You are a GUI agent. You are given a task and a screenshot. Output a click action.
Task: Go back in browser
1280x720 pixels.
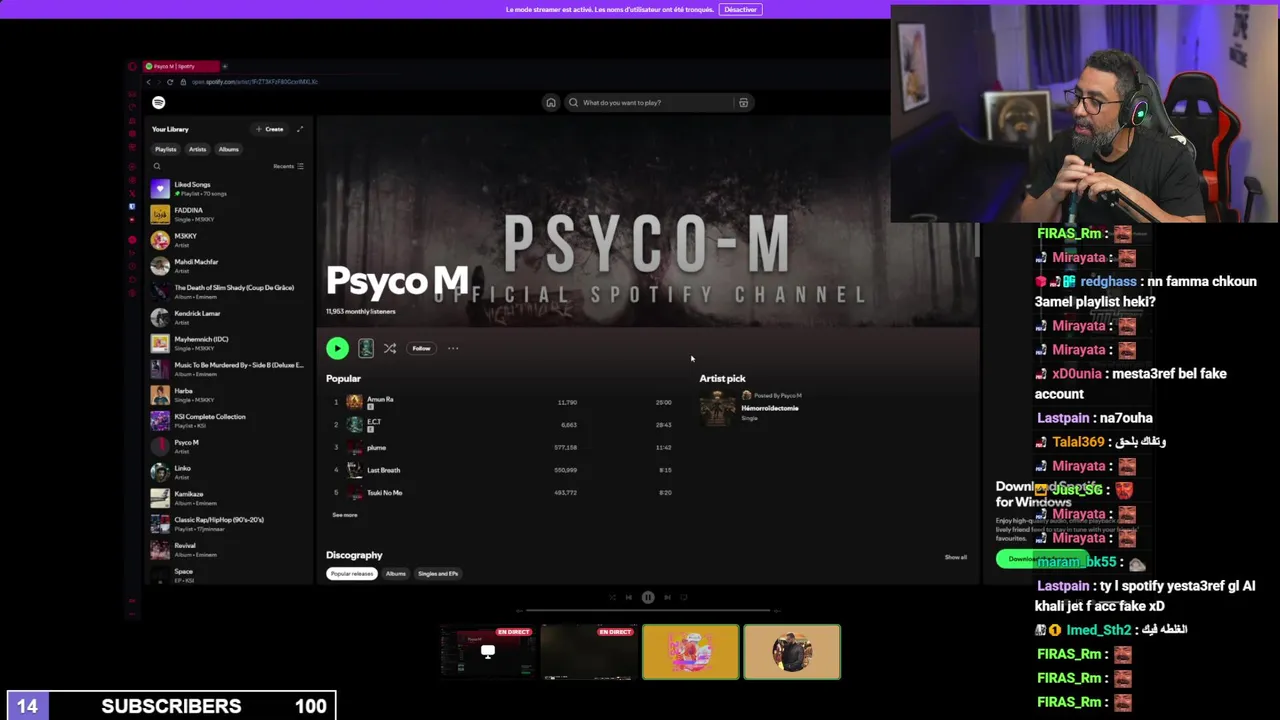pos(148,82)
